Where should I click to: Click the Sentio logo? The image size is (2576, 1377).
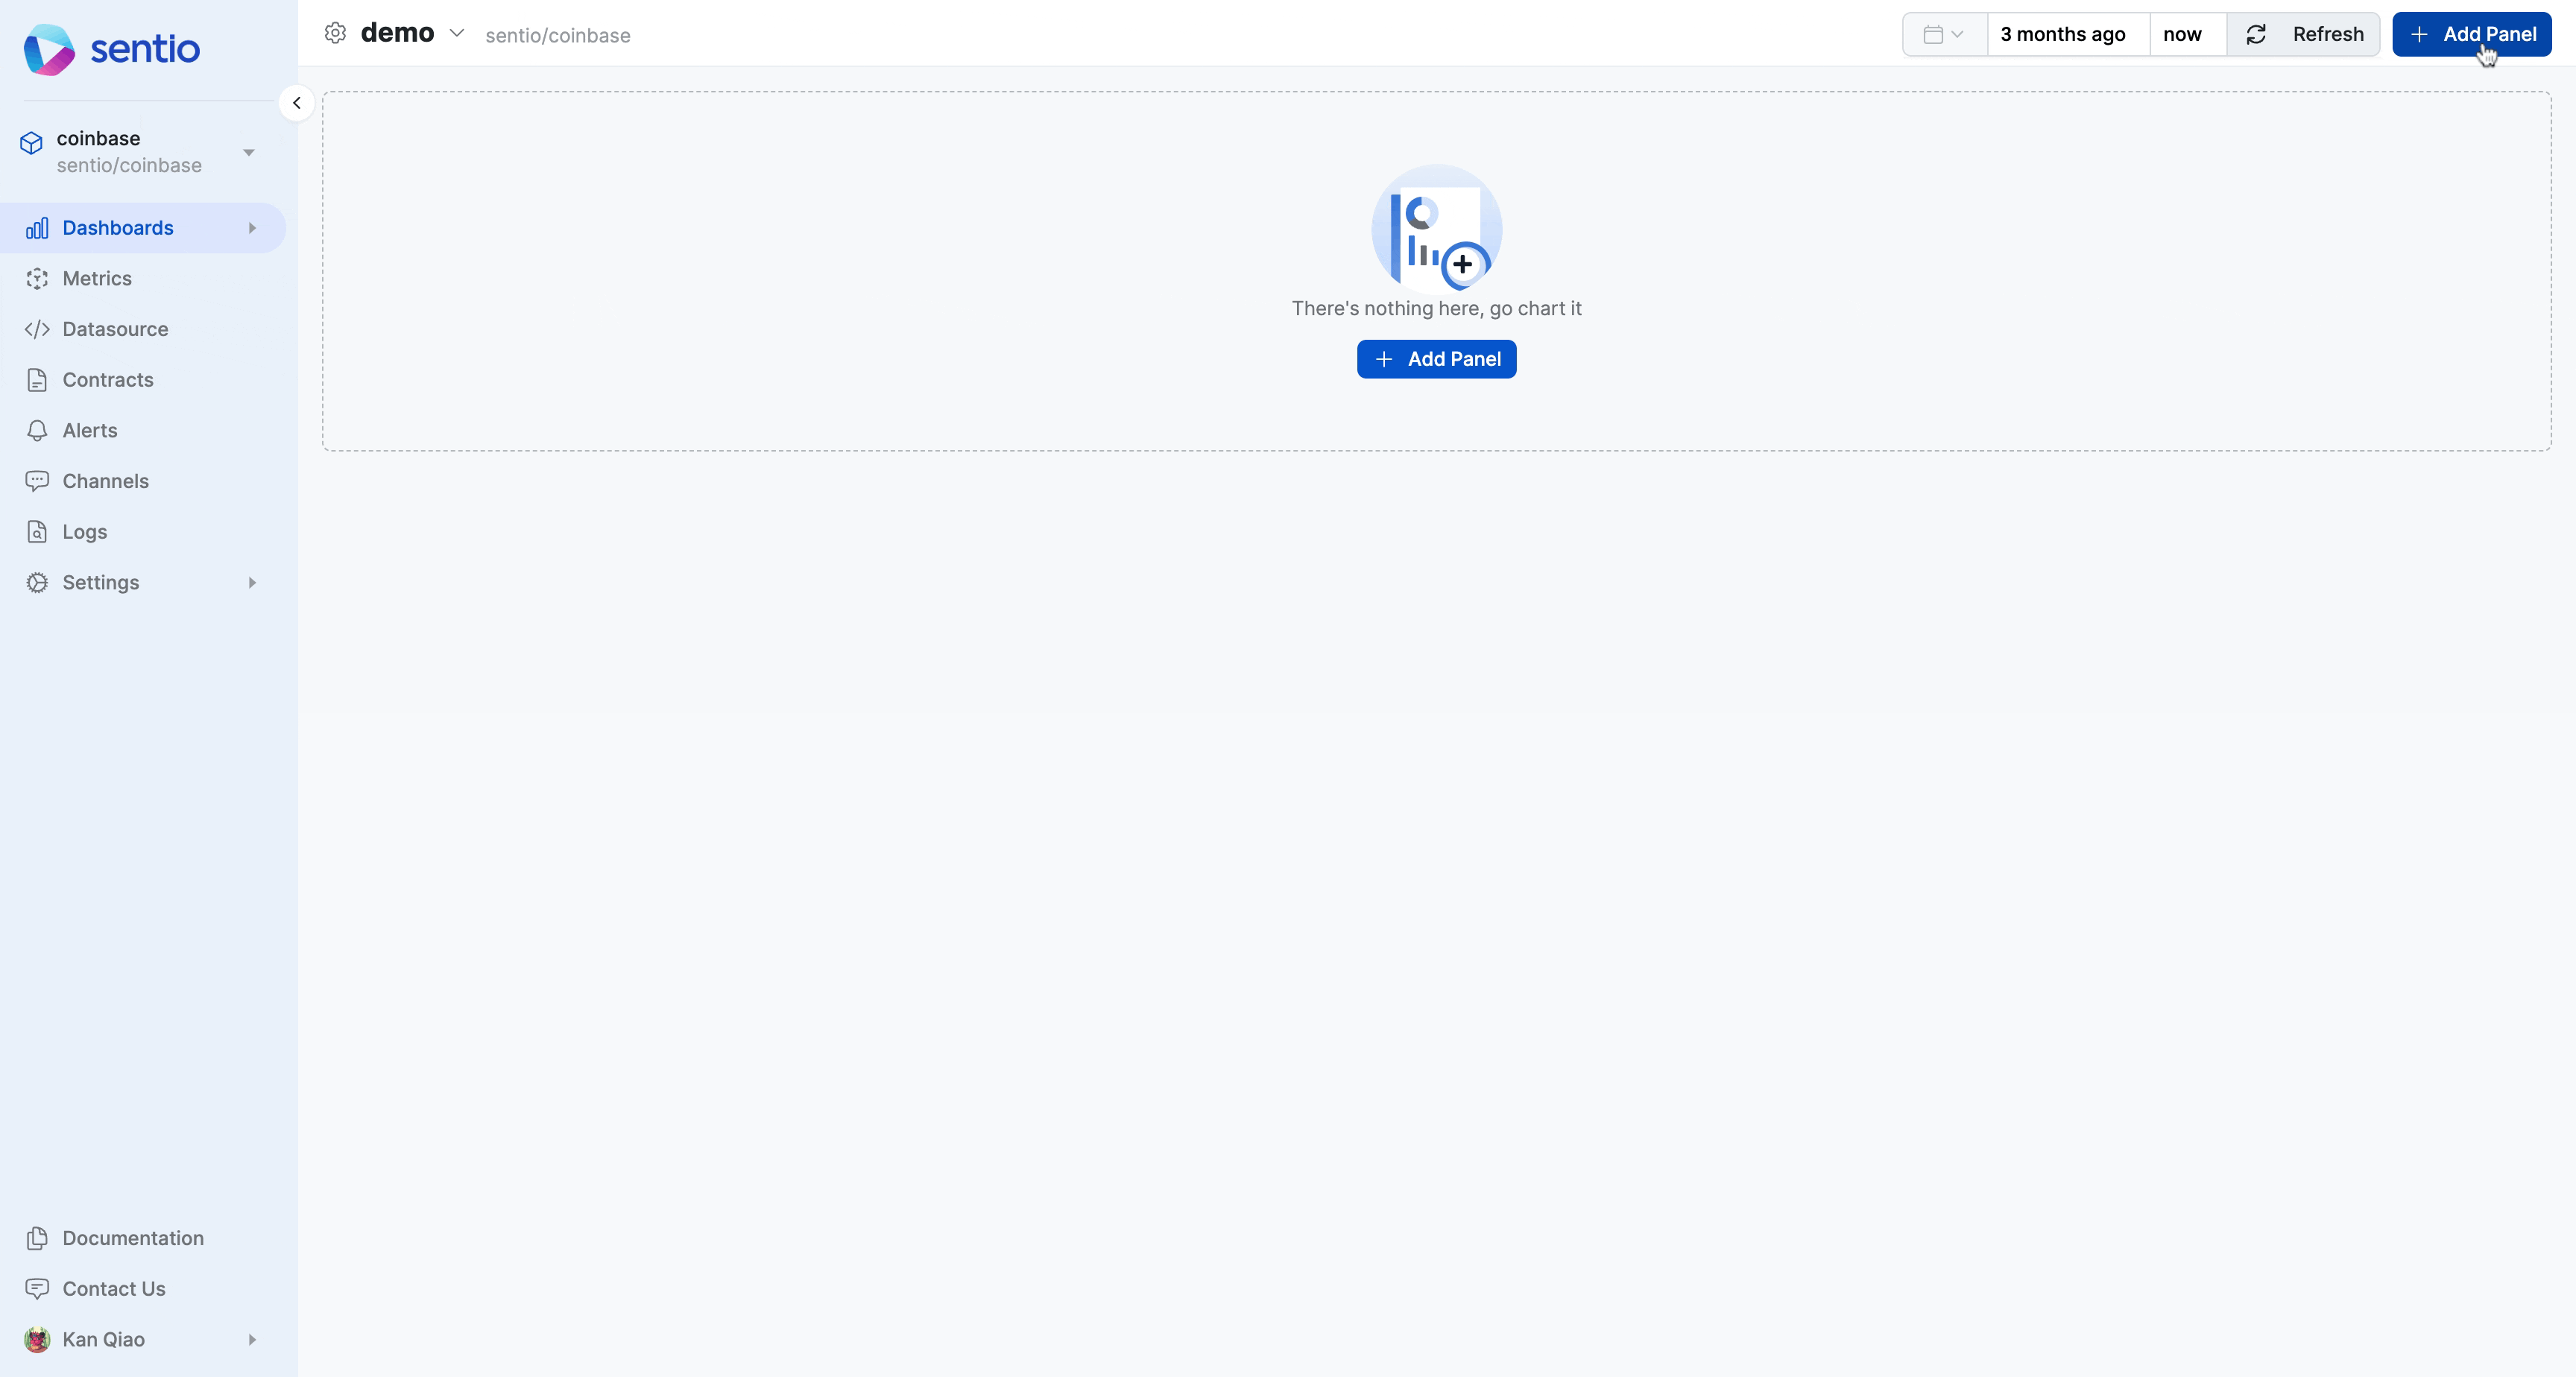pos(111,49)
